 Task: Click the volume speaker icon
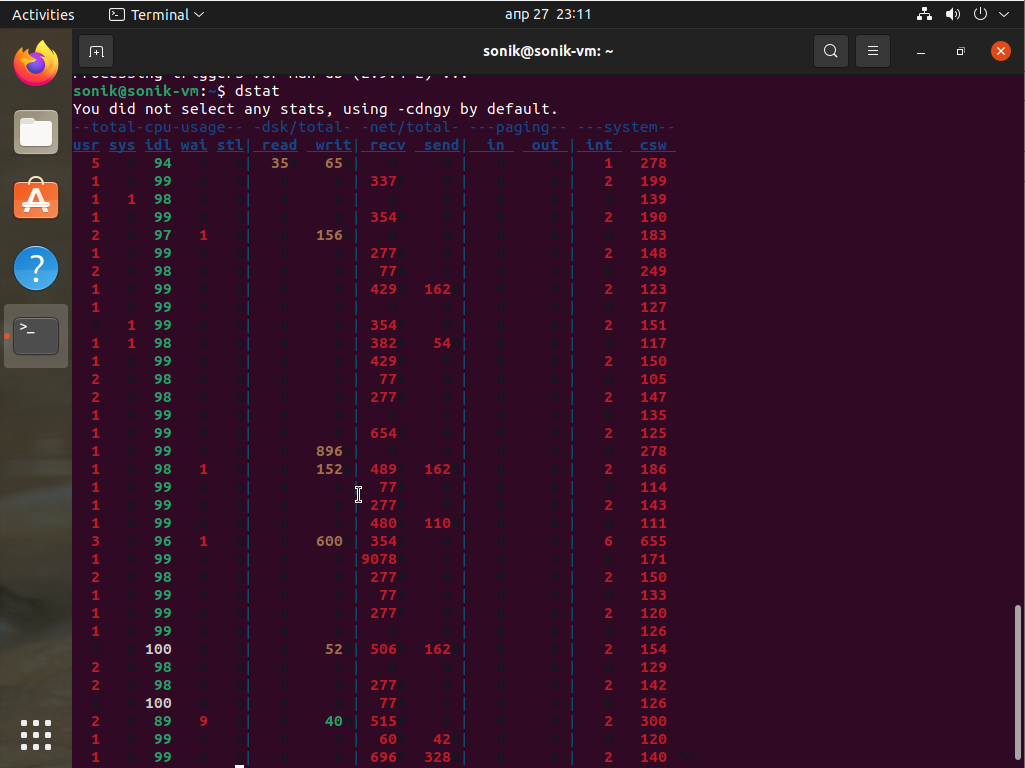pos(952,15)
